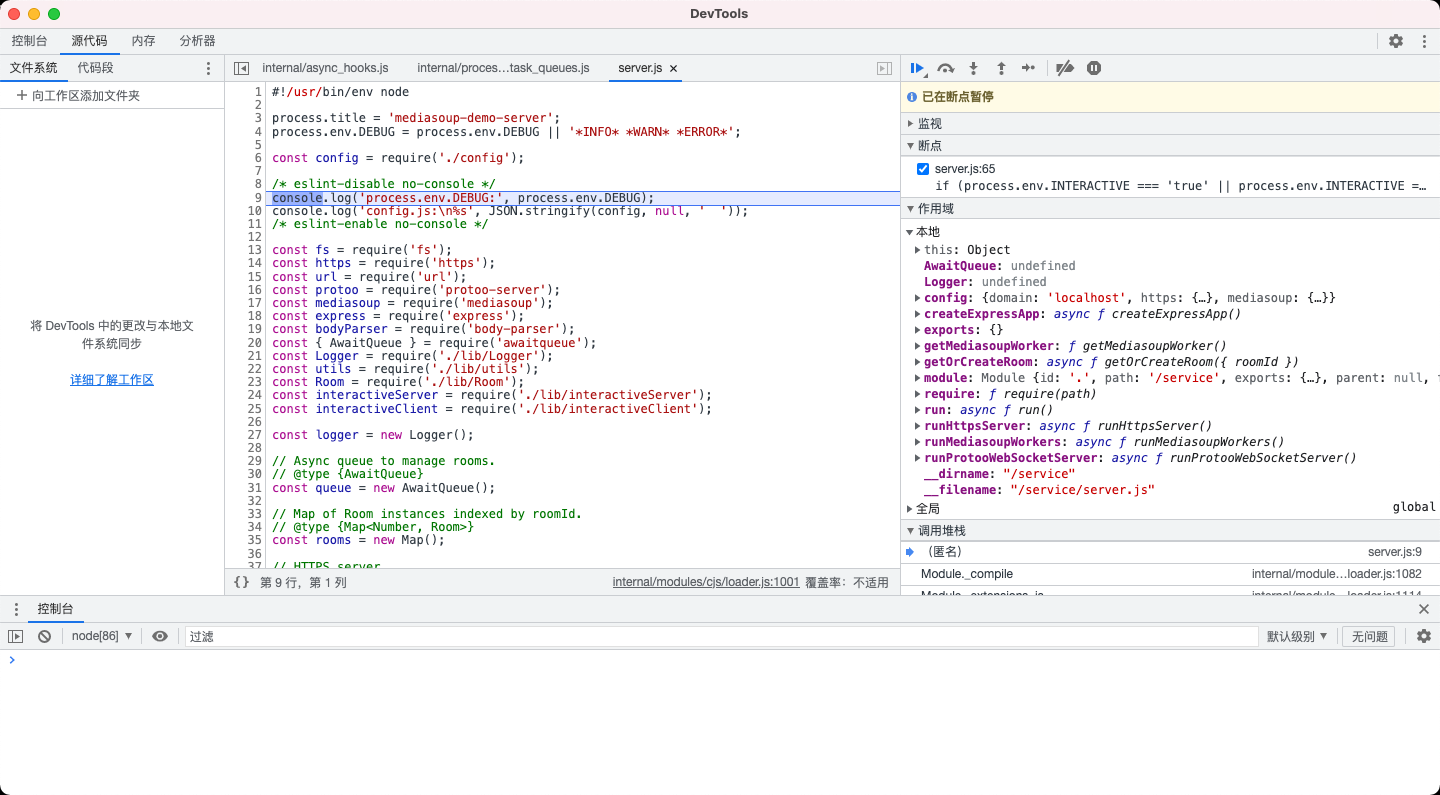This screenshot has width=1440, height=795.
Task: Open the internal/async_hooks.js file tab
Action: tap(325, 68)
